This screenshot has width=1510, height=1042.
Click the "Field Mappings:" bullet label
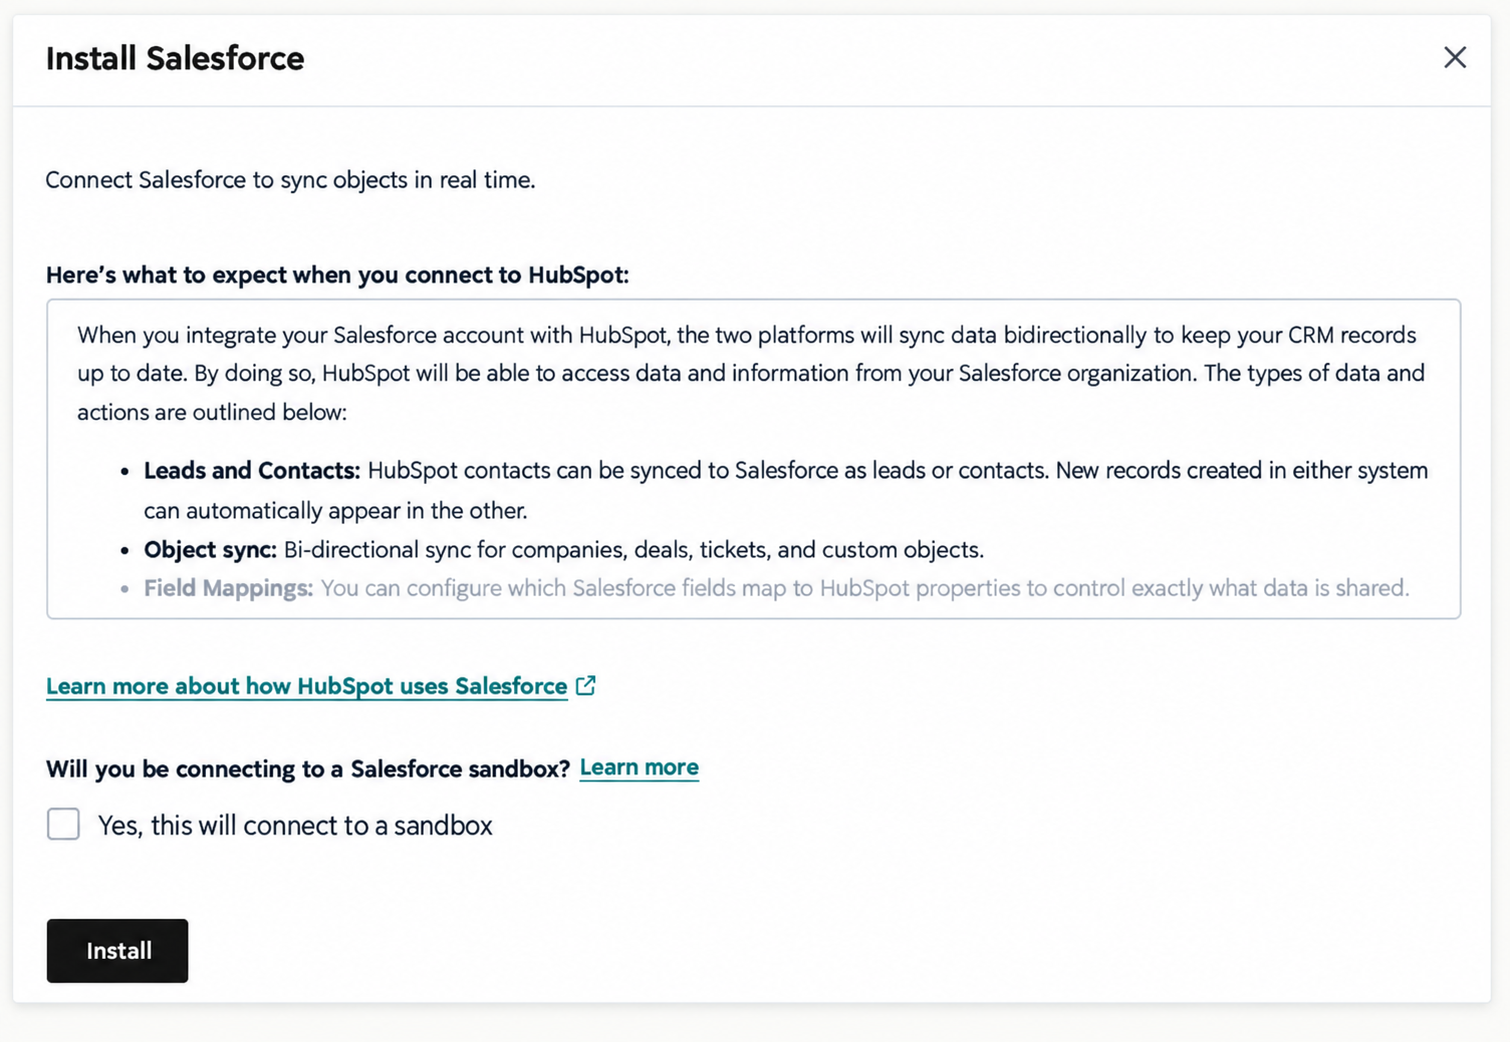(228, 588)
